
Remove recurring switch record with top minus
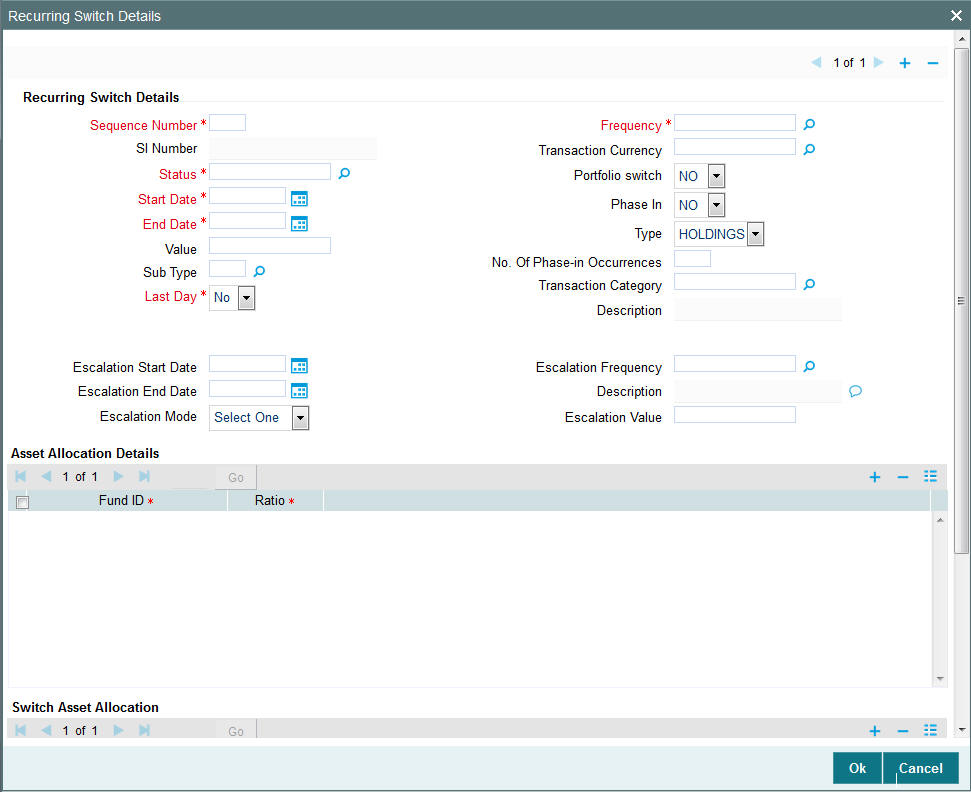[933, 63]
